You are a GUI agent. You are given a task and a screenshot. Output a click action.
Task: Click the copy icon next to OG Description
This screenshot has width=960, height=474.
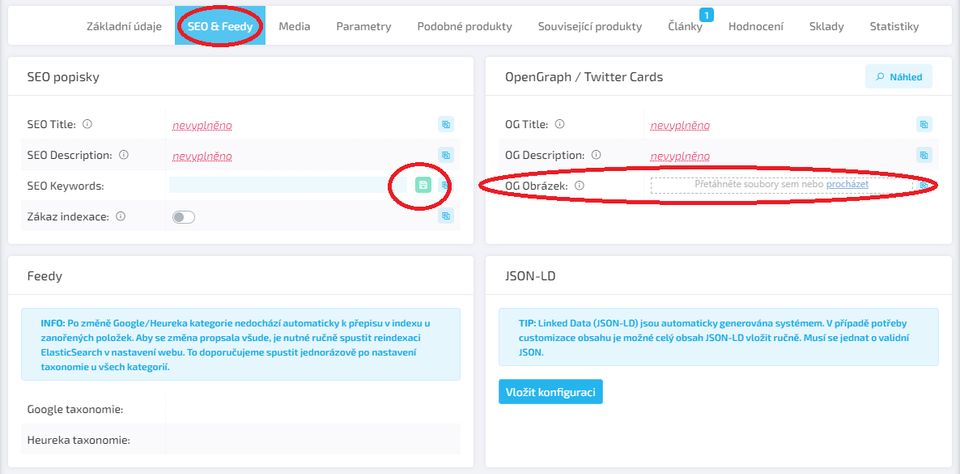[924, 155]
